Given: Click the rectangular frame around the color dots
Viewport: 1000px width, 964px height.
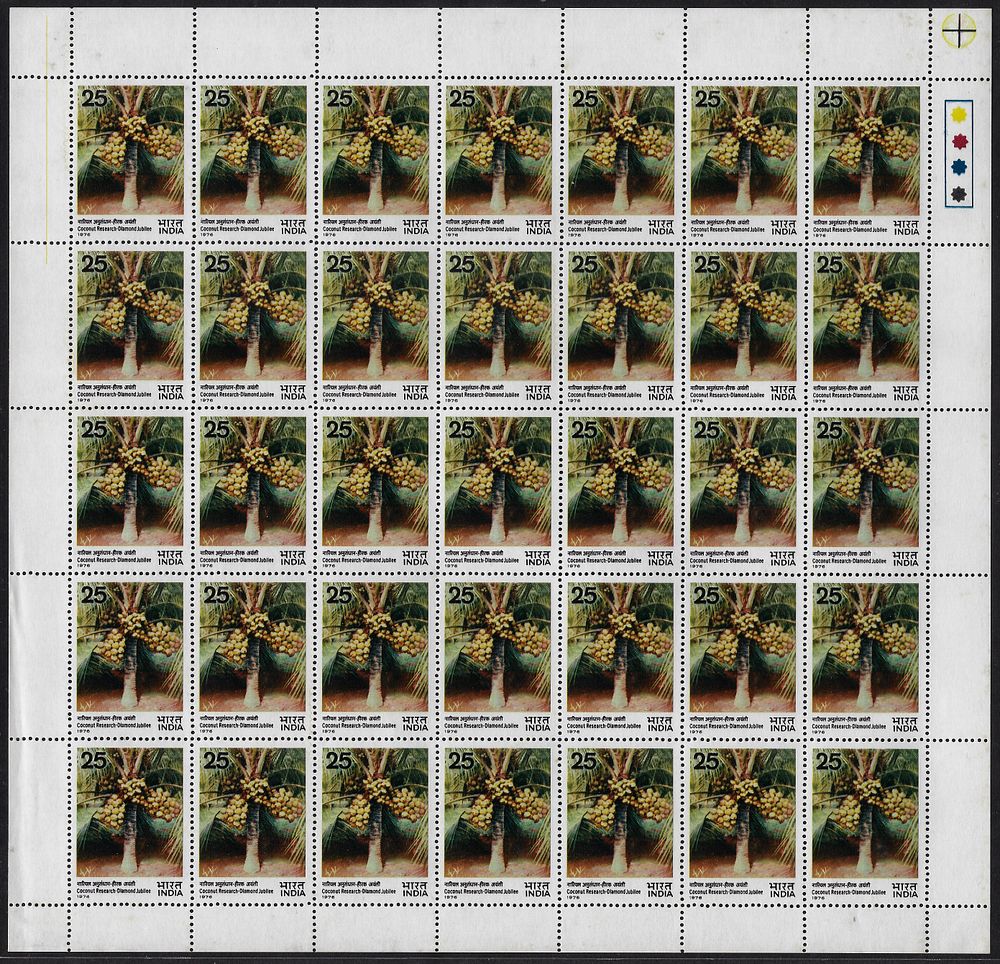Looking at the screenshot, I should pos(958,154).
